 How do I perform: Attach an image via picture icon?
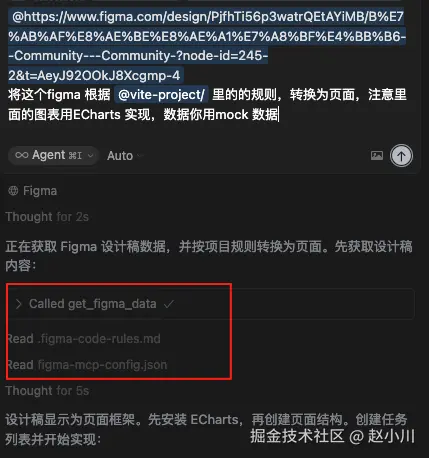click(x=377, y=155)
